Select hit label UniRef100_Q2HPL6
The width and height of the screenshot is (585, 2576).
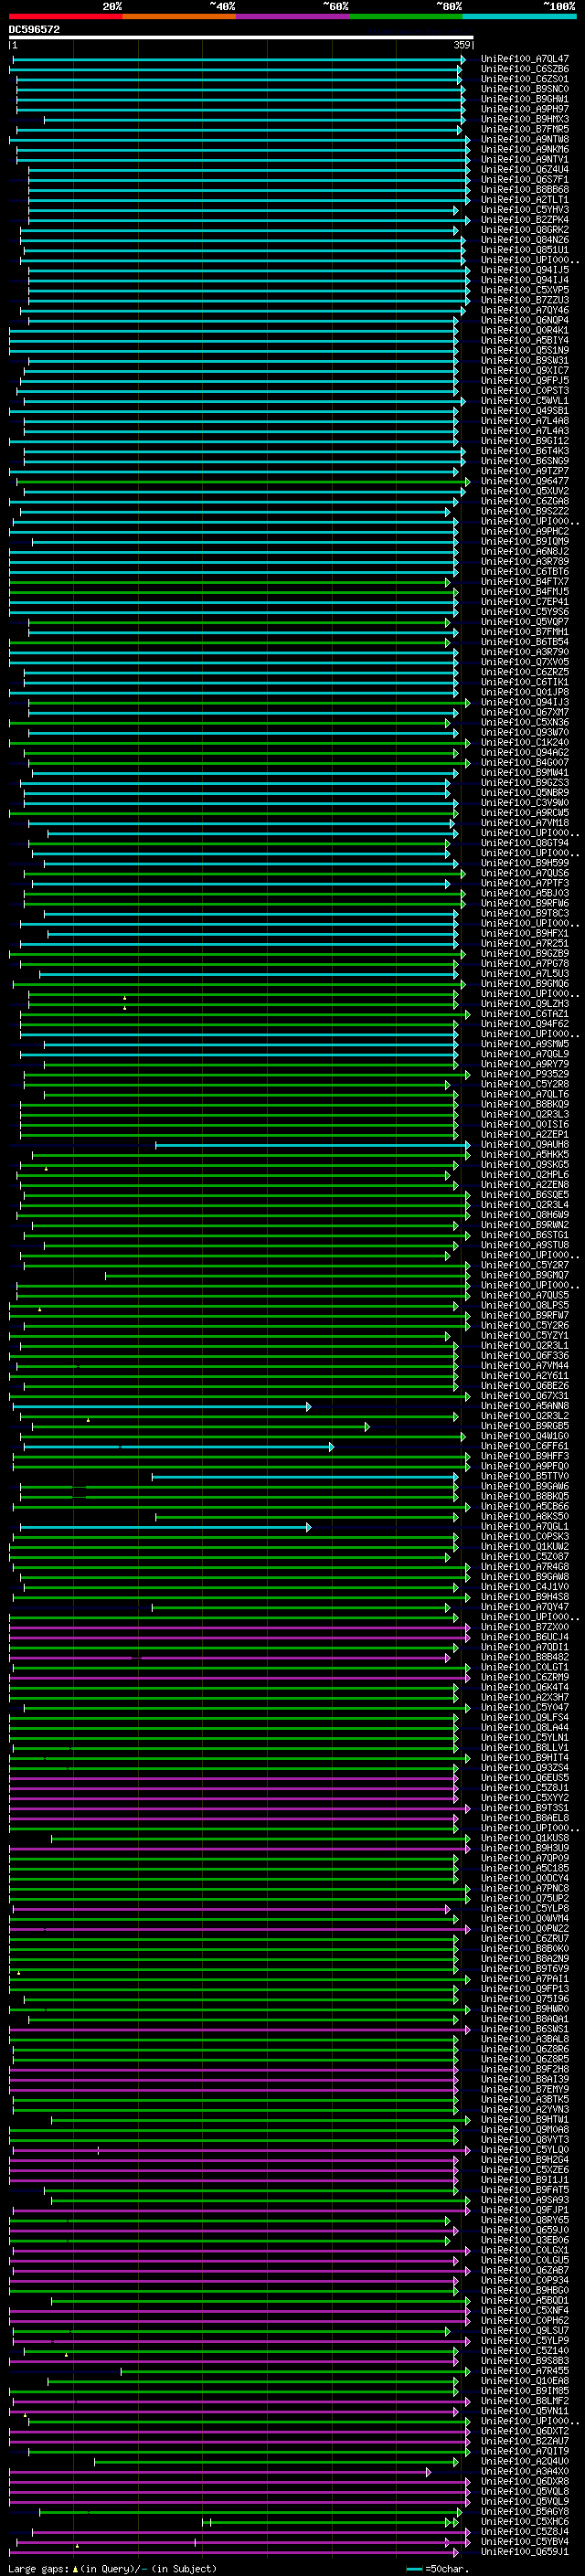524,1175
